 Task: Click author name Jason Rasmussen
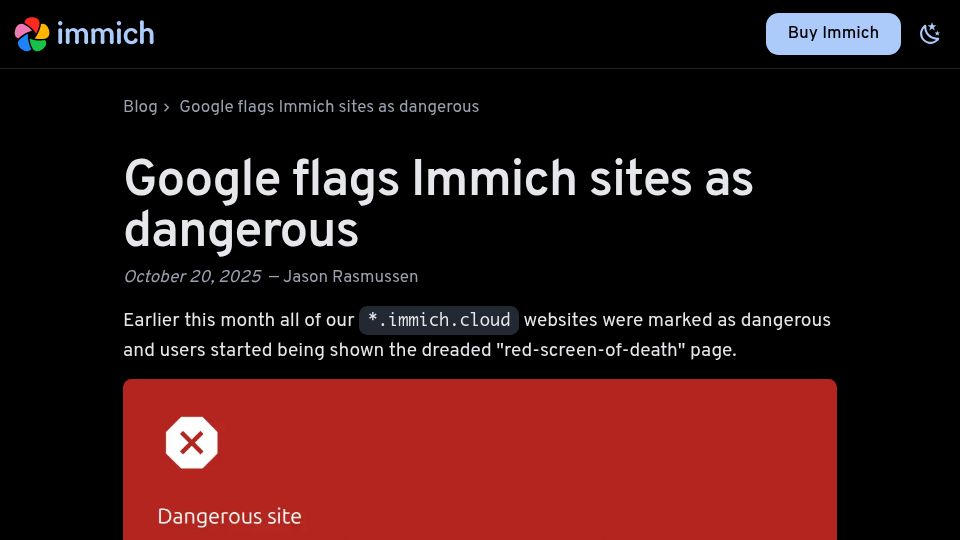point(350,277)
